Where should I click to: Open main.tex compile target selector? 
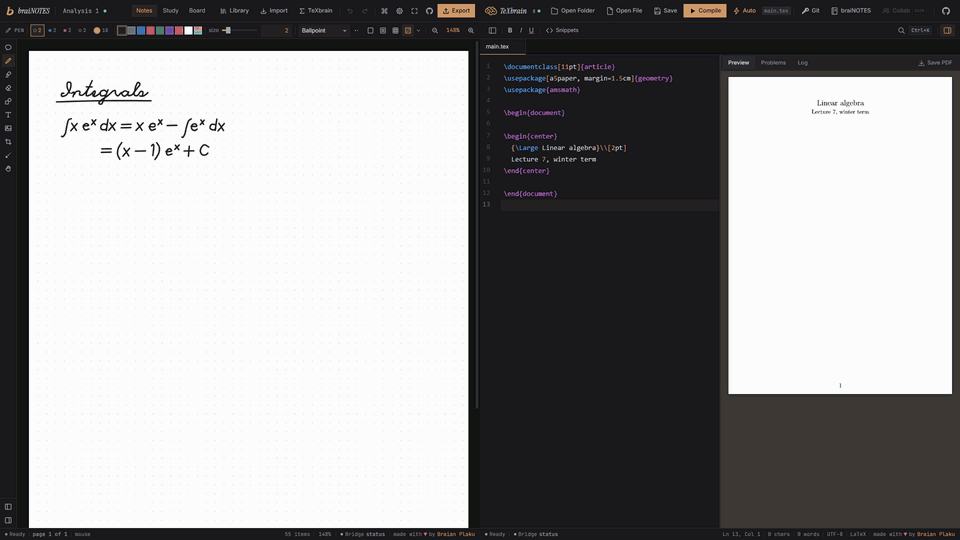click(x=776, y=11)
